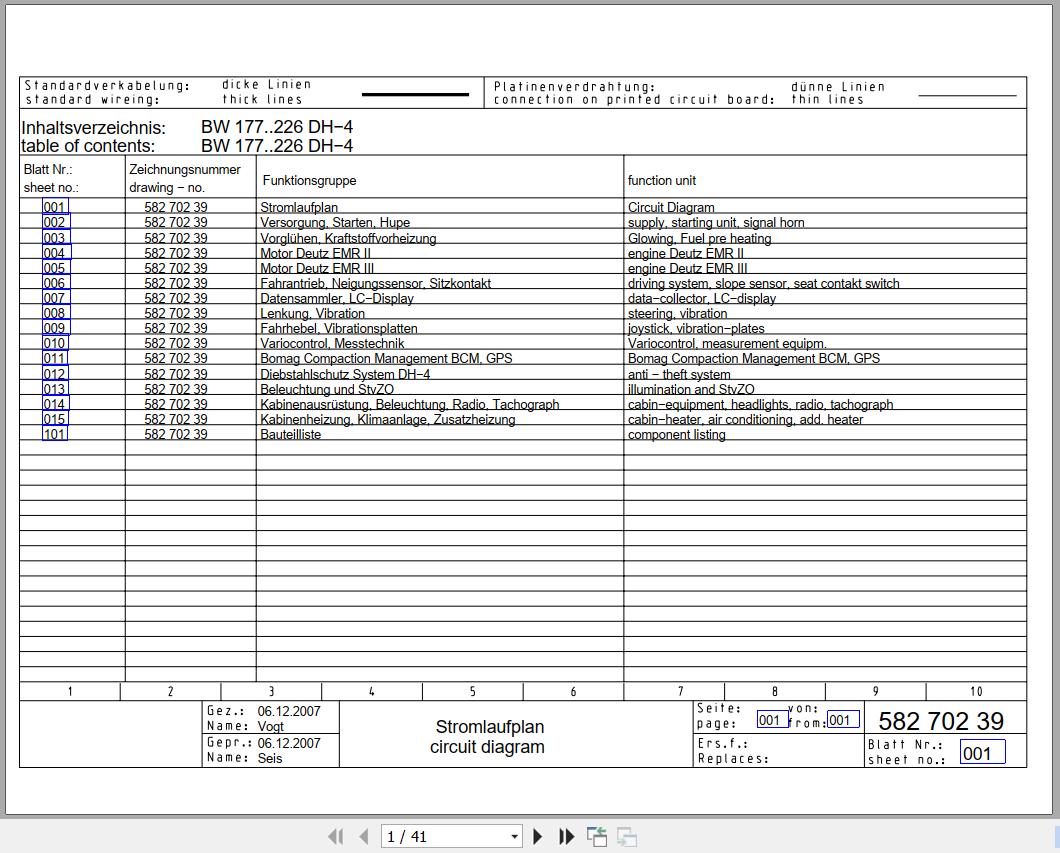Click the previous view icon

(x=597, y=837)
